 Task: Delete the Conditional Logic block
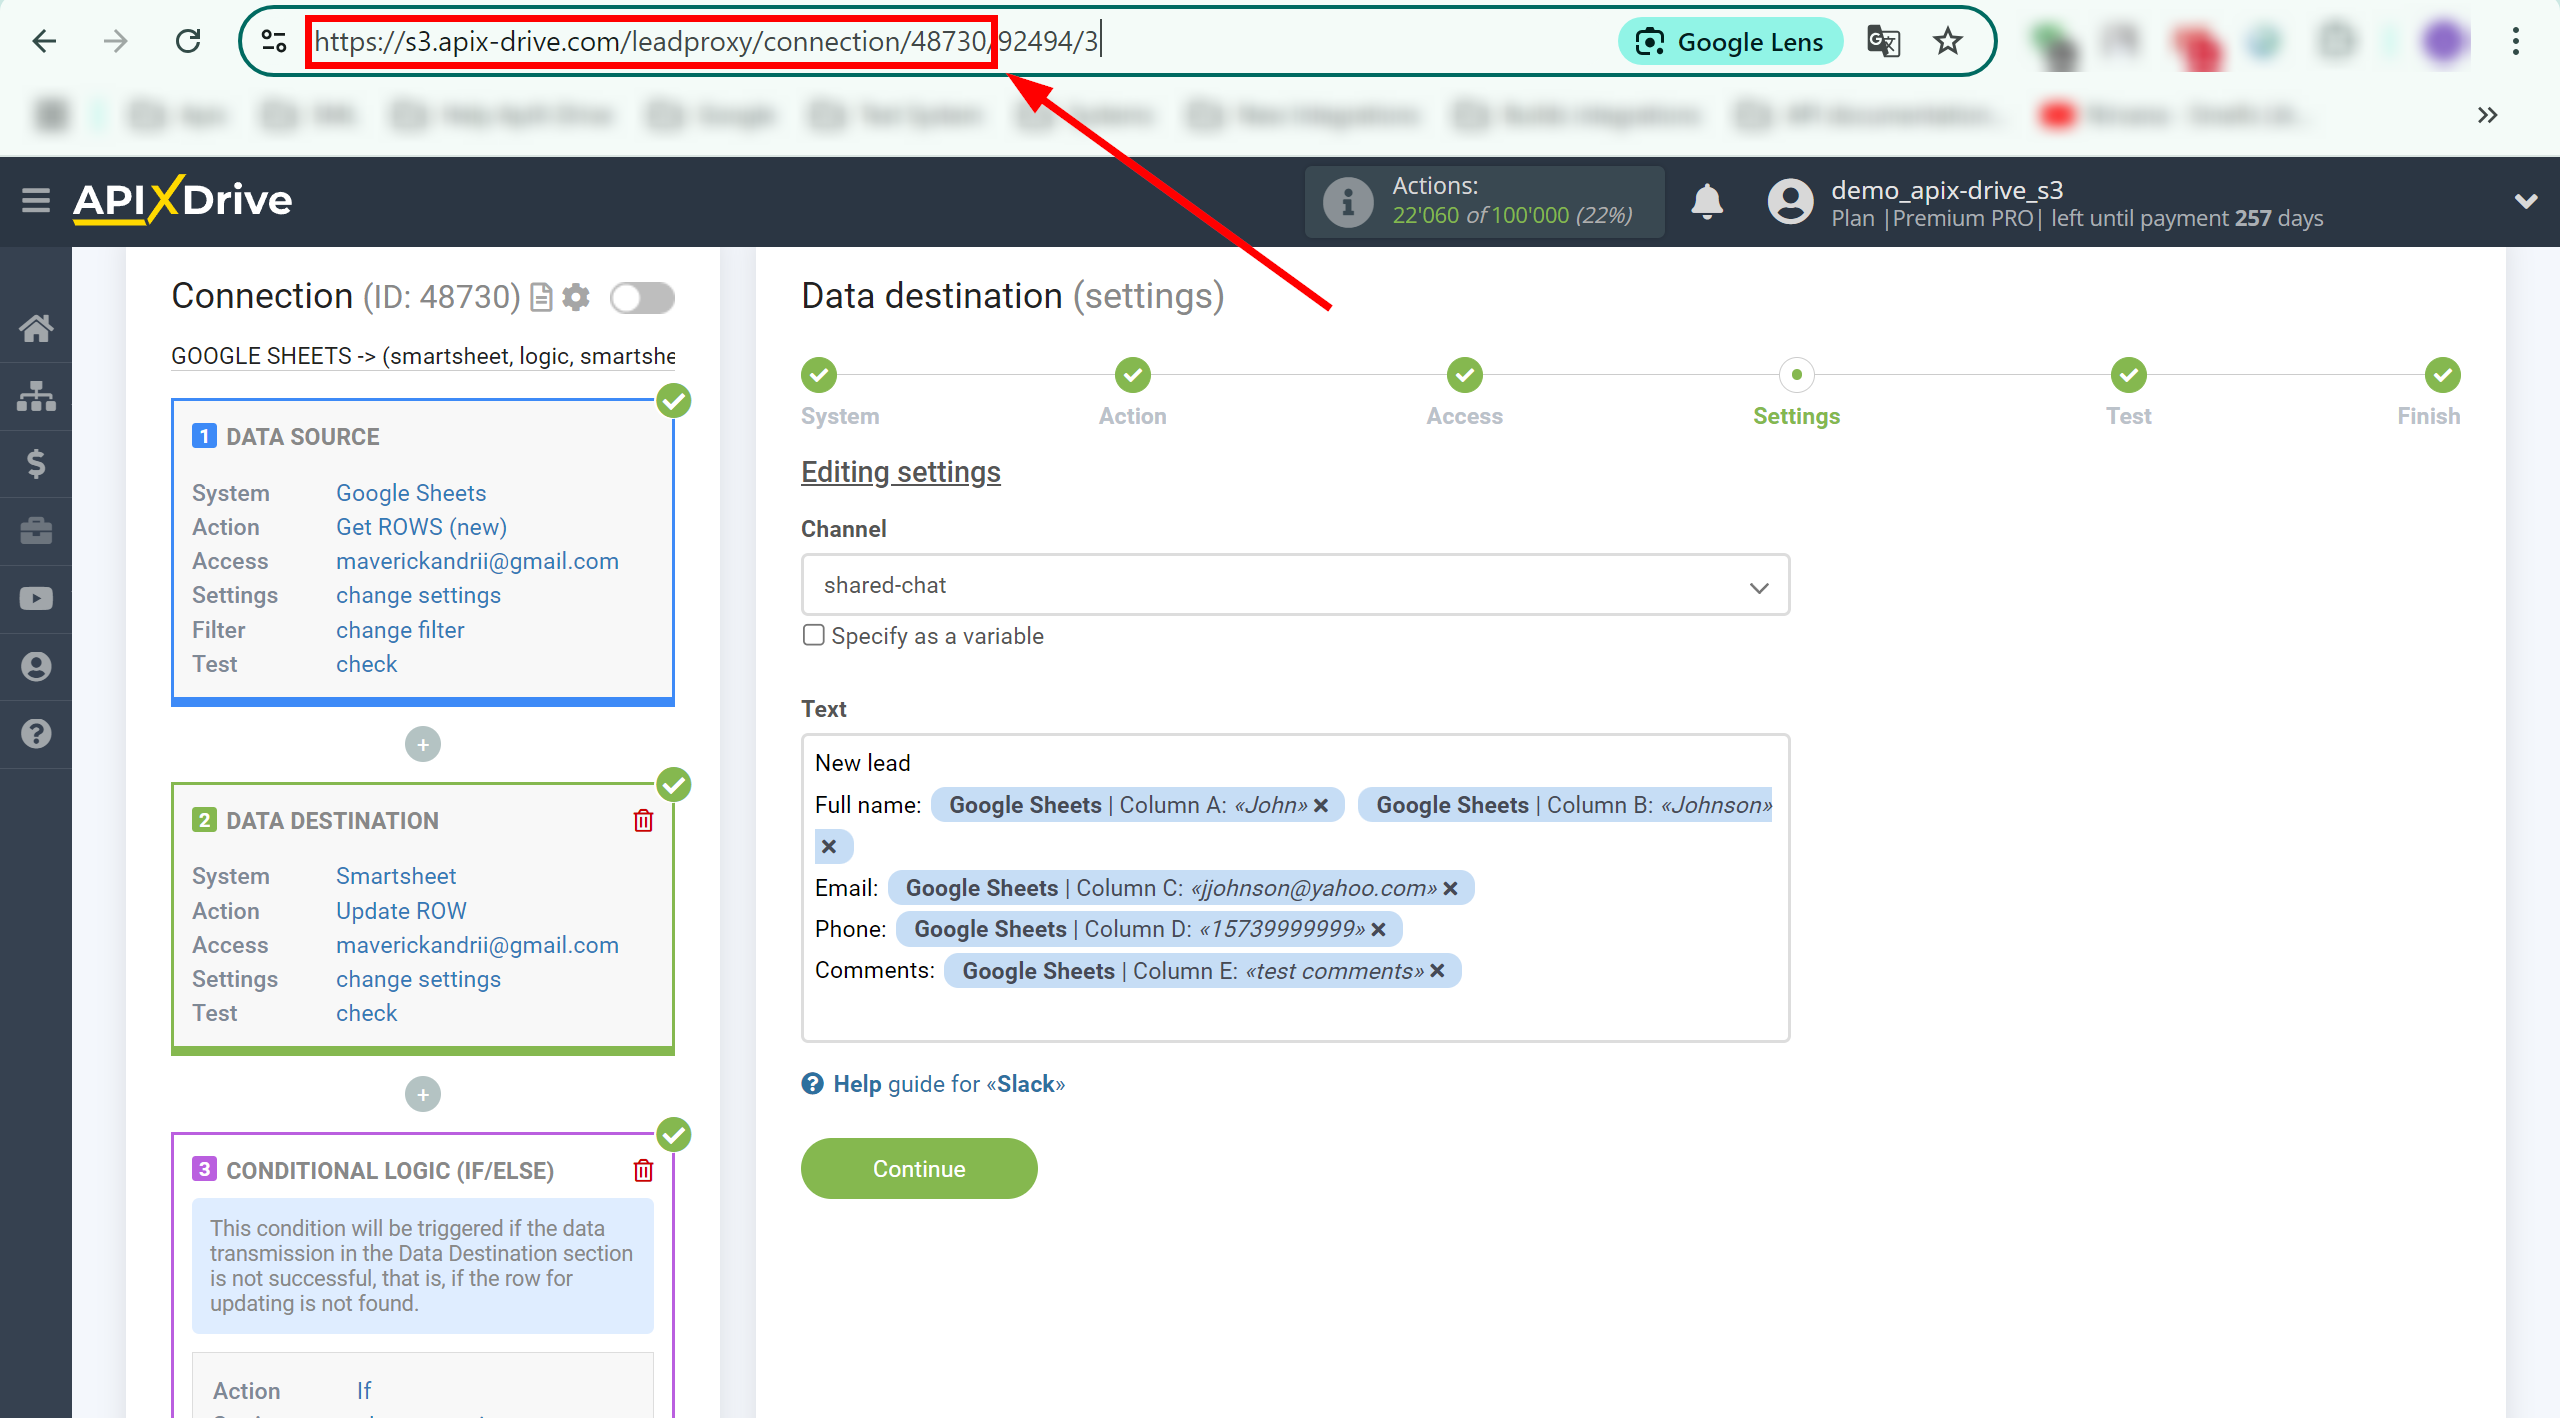[x=643, y=1170]
